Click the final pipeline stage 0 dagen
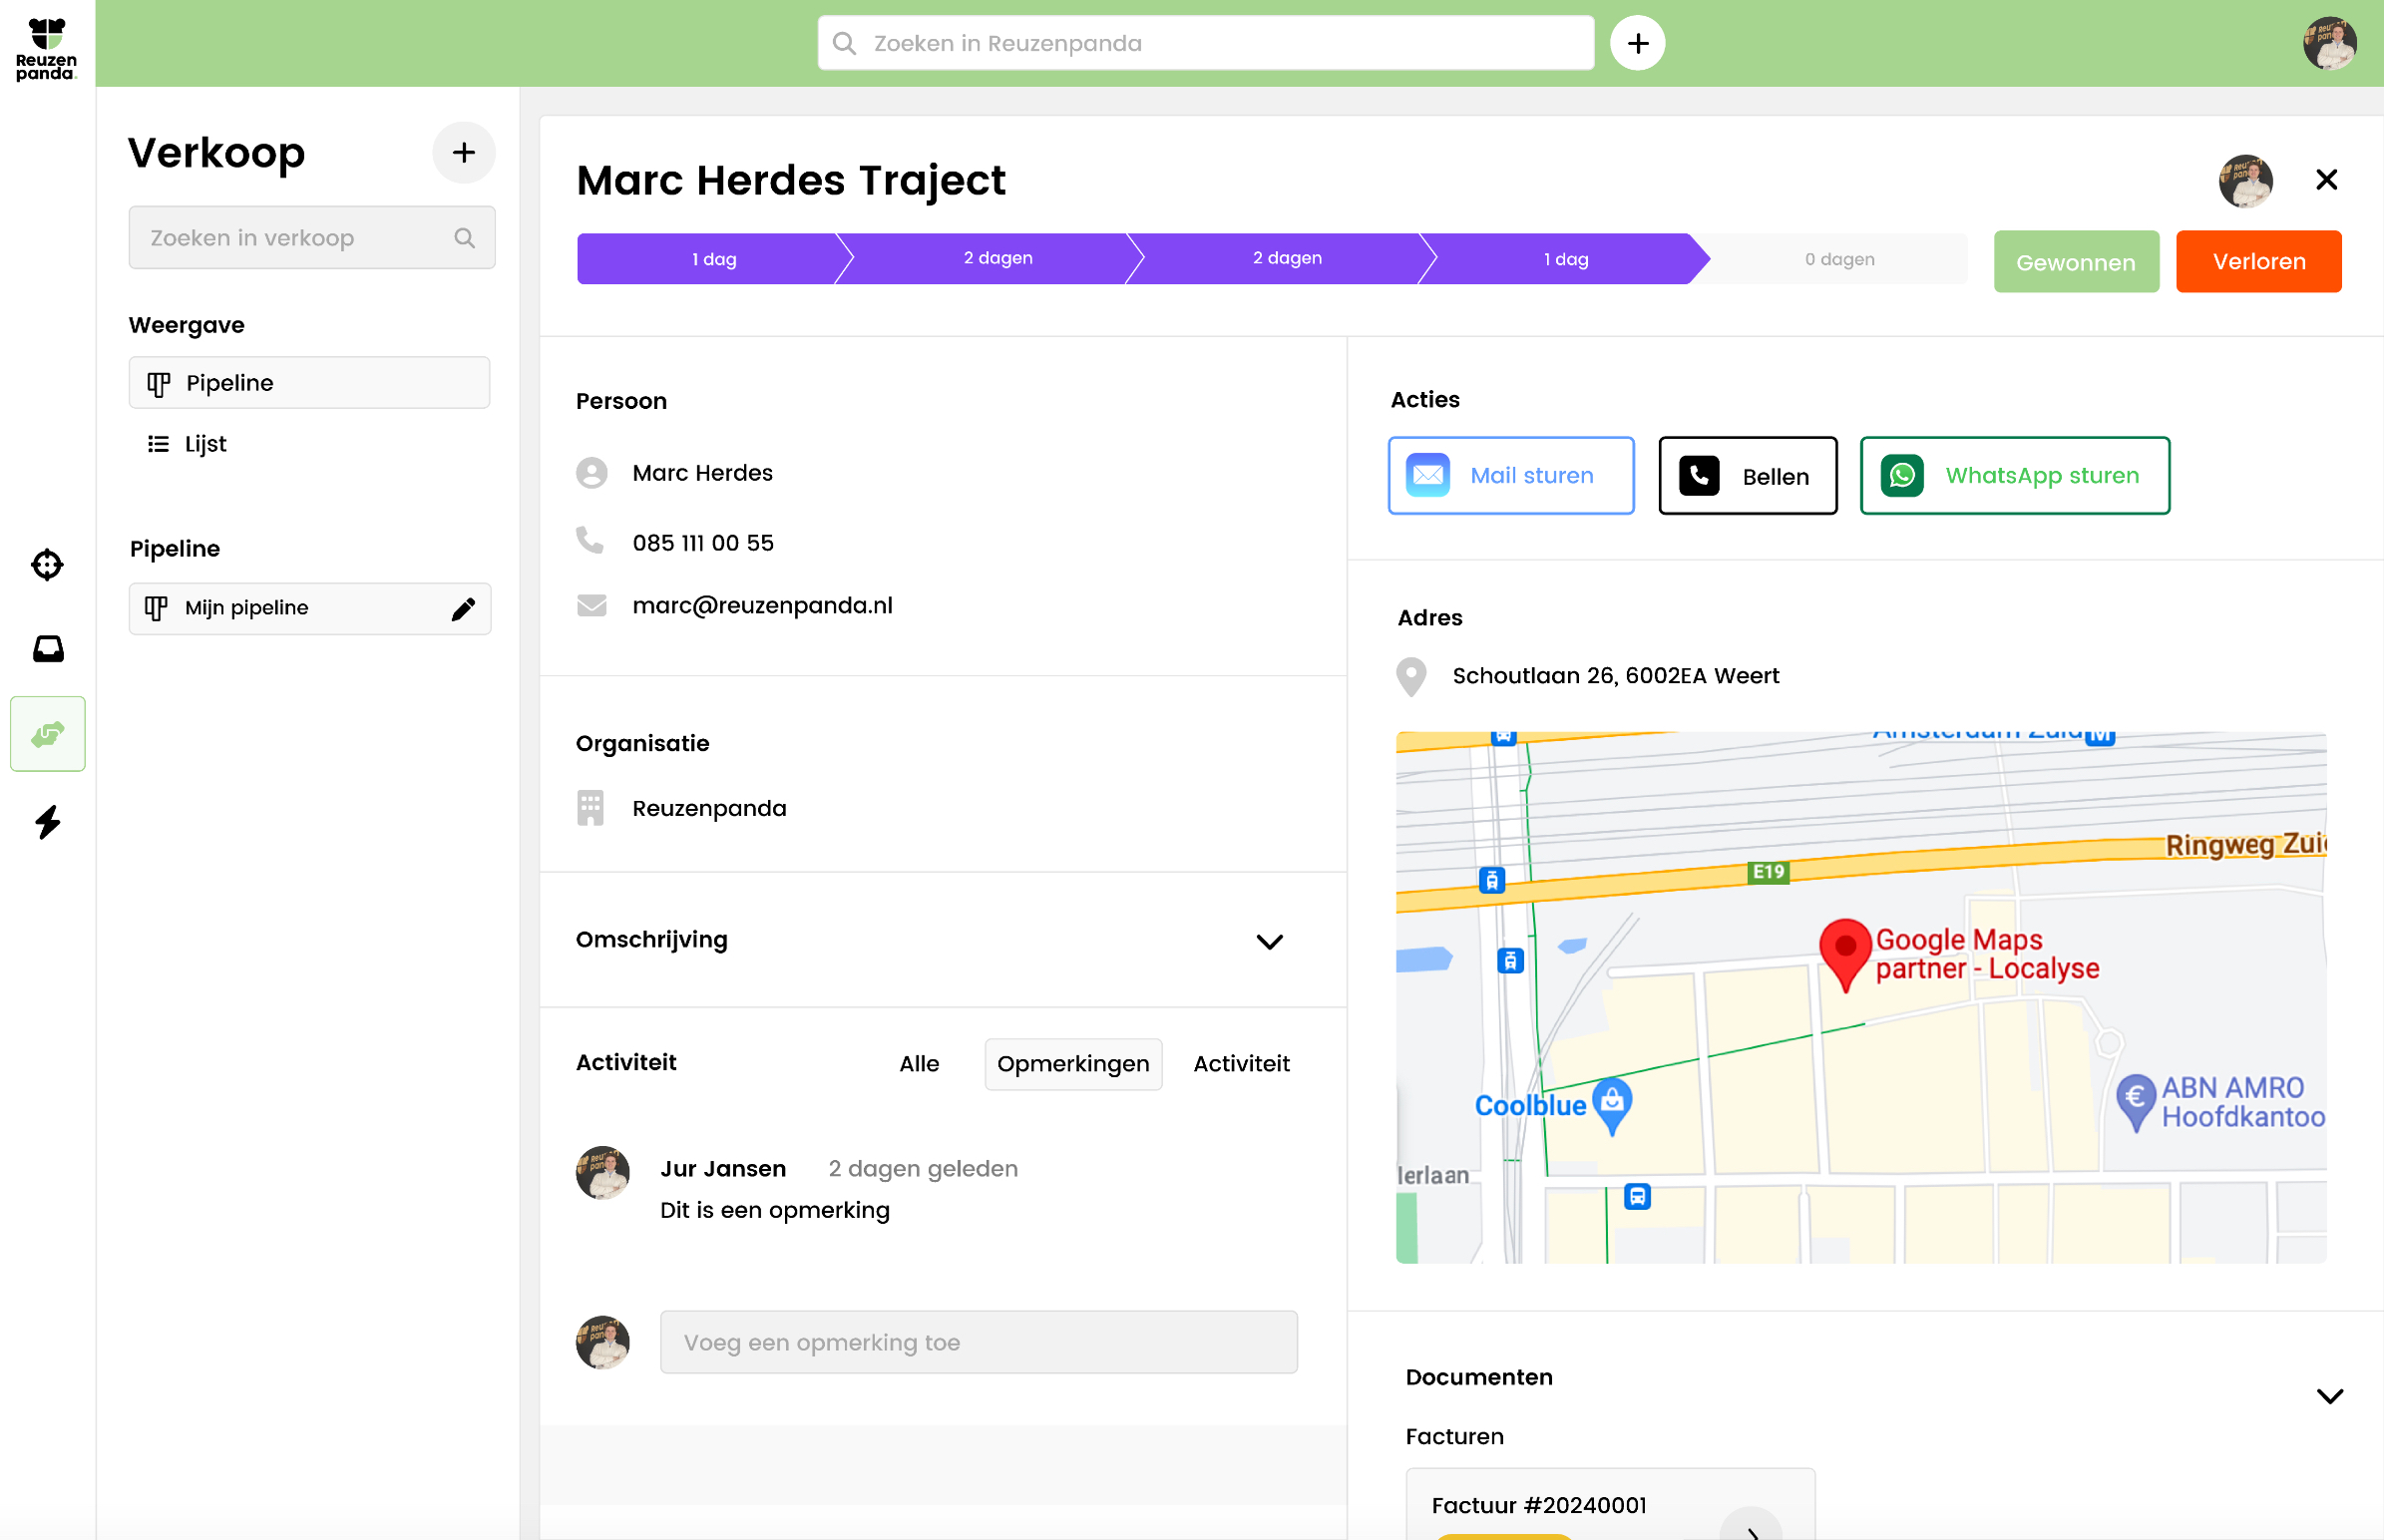Screen dimensions: 2384x1540 [x=1838, y=258]
